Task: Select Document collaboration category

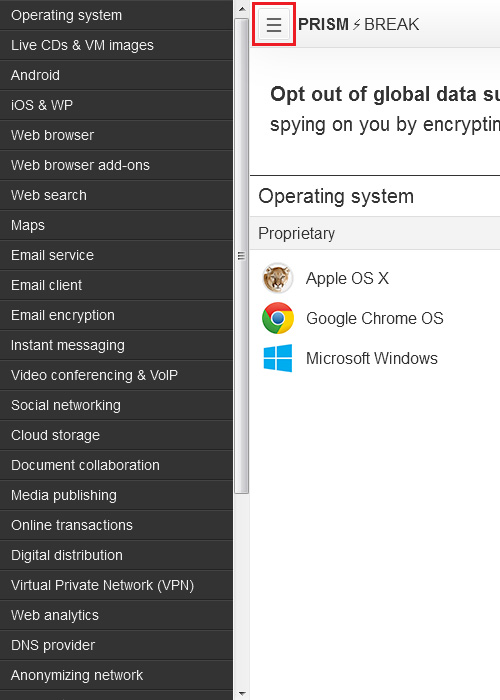Action: (116, 465)
